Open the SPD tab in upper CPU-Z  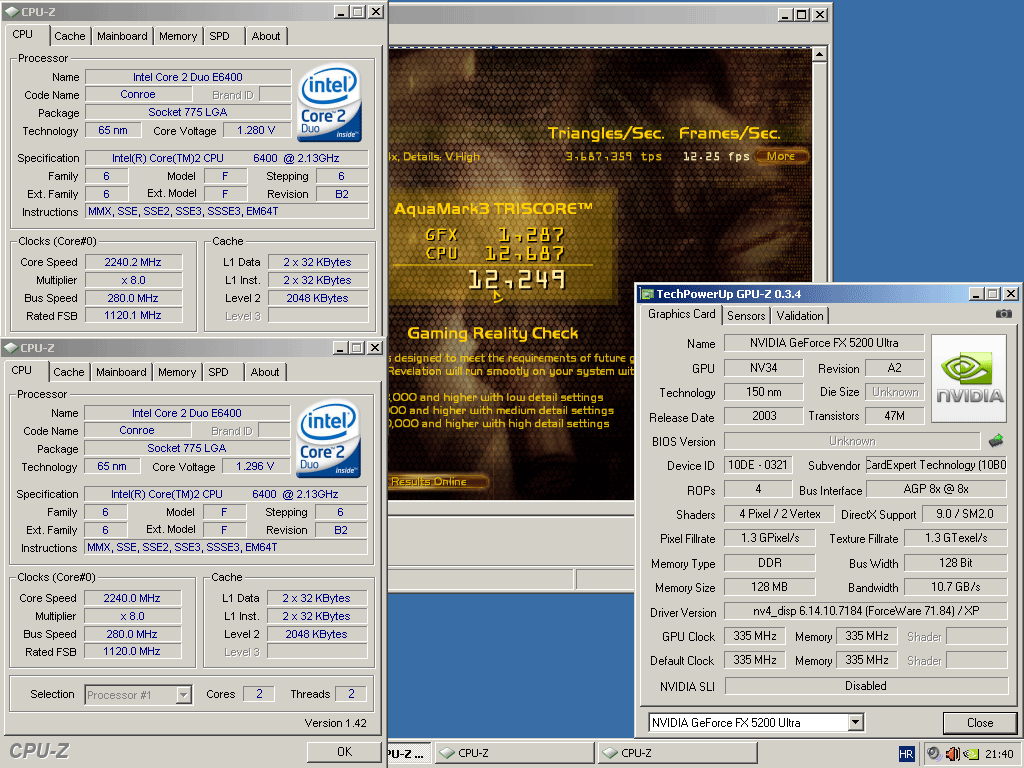[x=219, y=36]
